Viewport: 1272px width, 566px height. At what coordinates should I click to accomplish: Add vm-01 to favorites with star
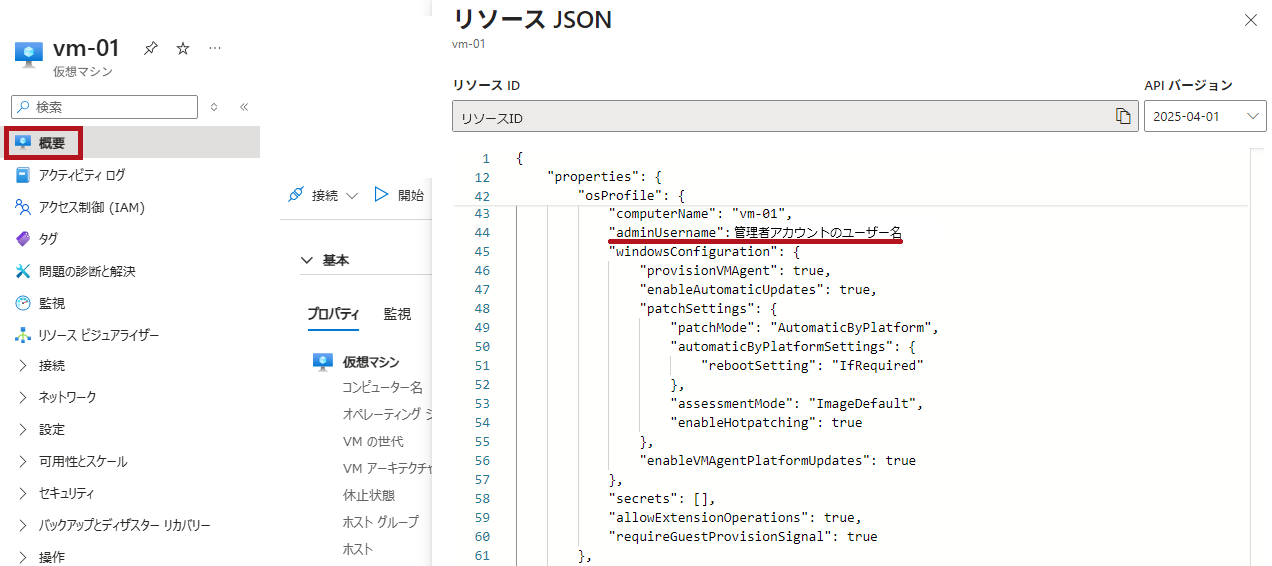pyautogui.click(x=183, y=48)
